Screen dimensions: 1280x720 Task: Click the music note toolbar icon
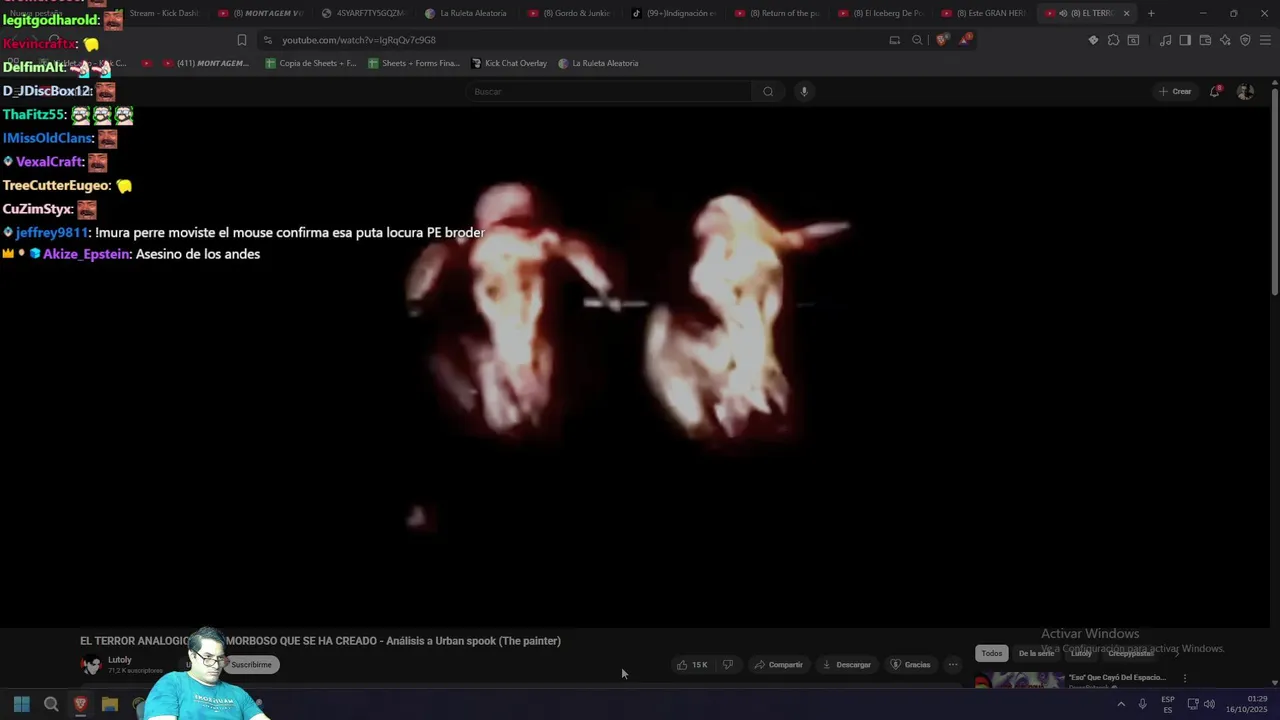coord(1166,40)
